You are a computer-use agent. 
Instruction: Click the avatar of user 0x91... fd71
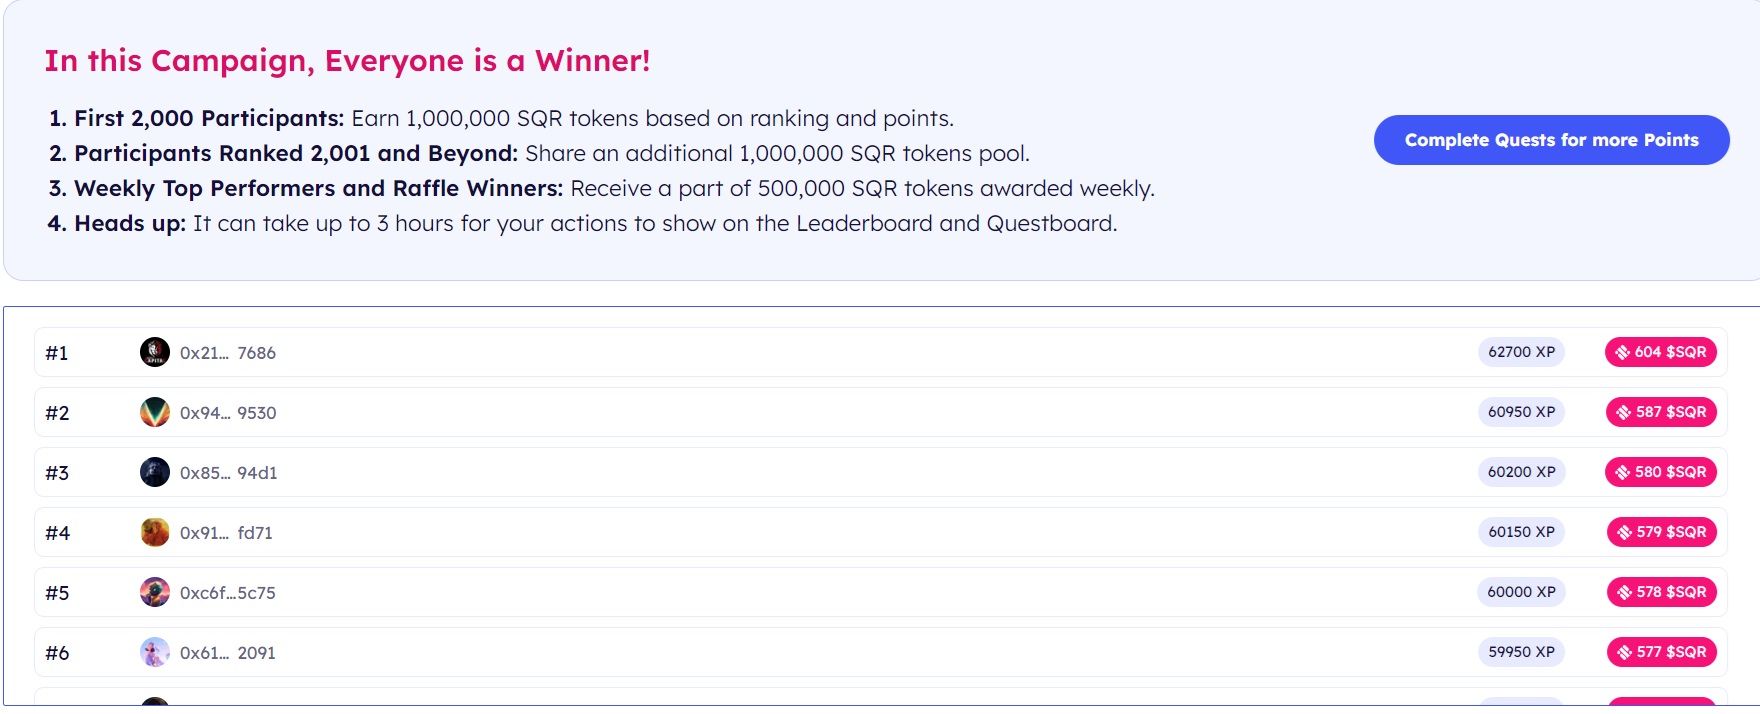[155, 532]
